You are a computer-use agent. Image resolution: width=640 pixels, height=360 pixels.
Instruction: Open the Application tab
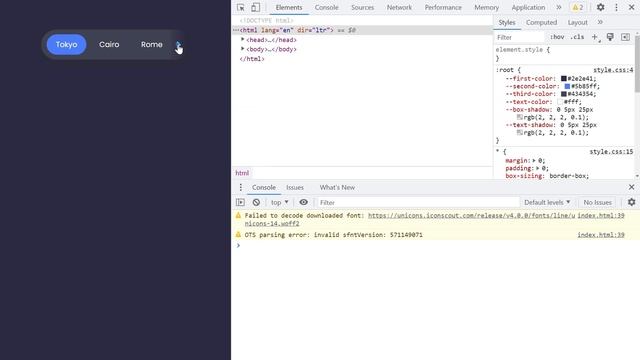[x=528, y=7]
